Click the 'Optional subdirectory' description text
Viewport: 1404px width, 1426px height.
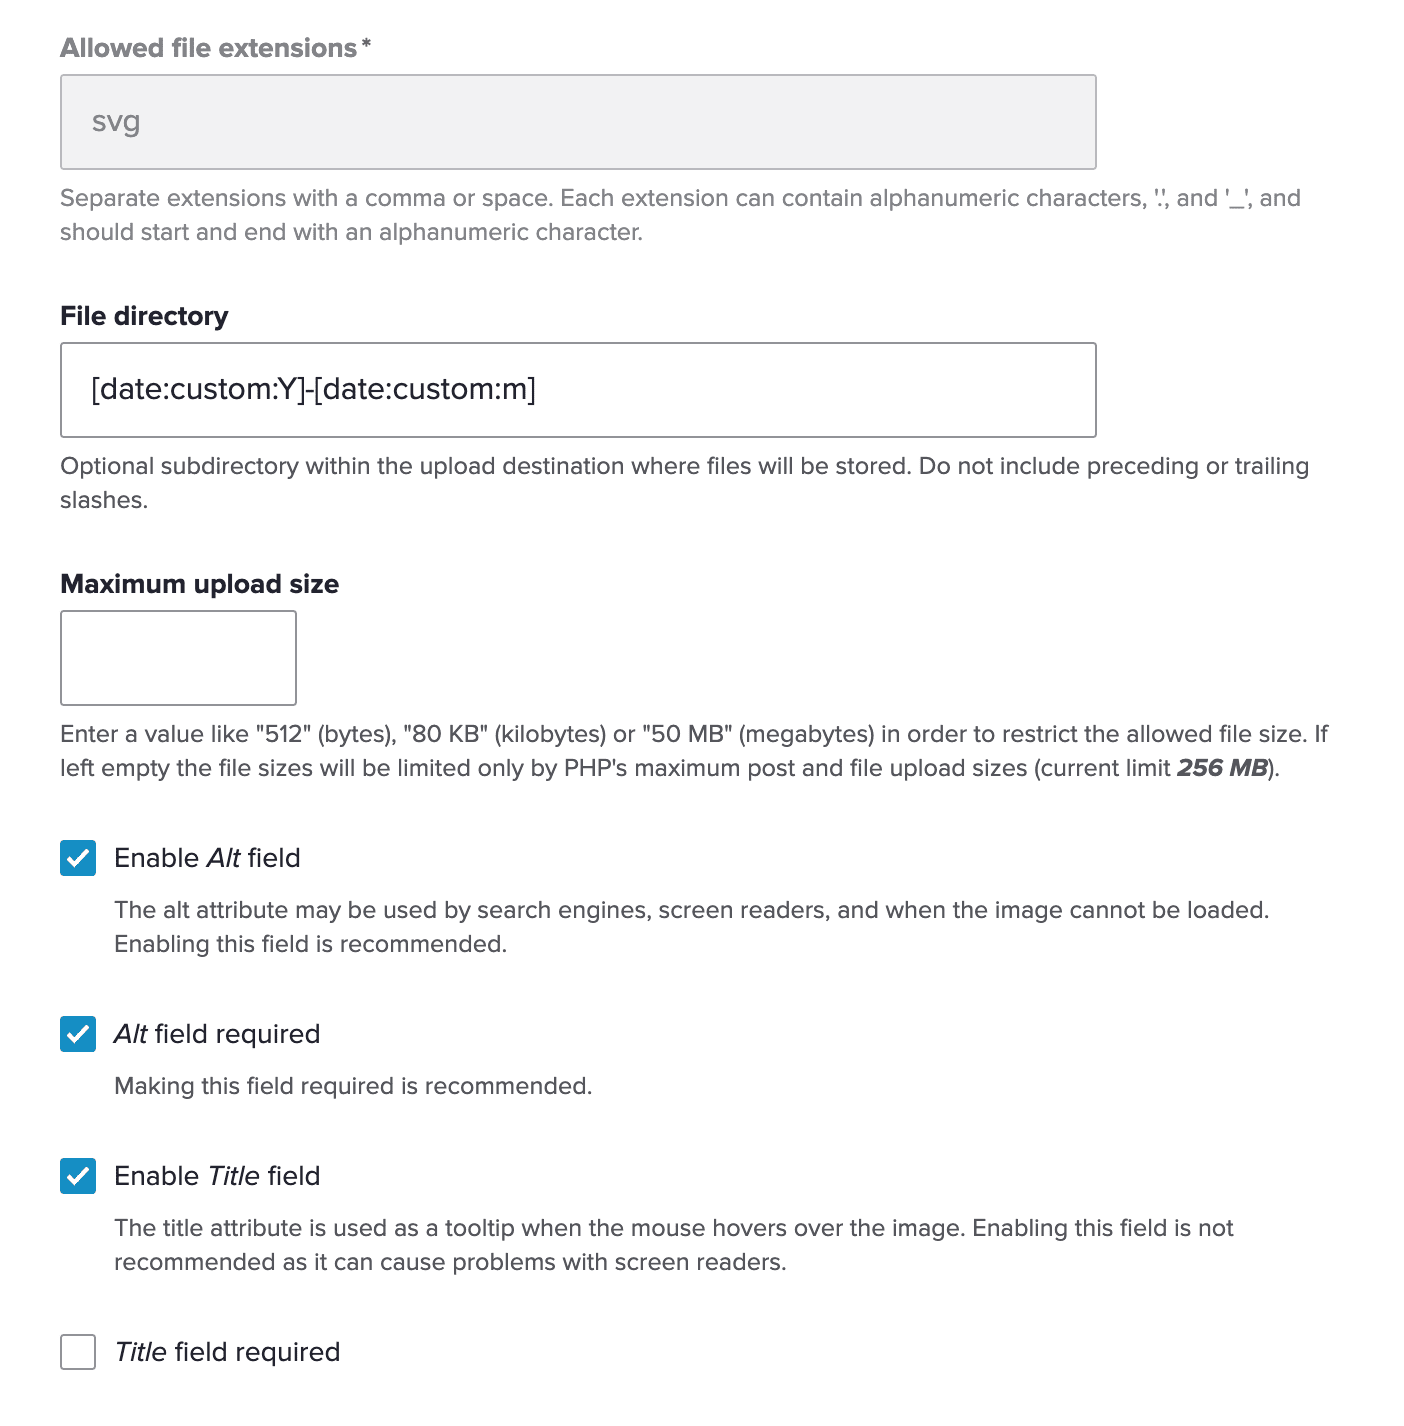point(684,483)
